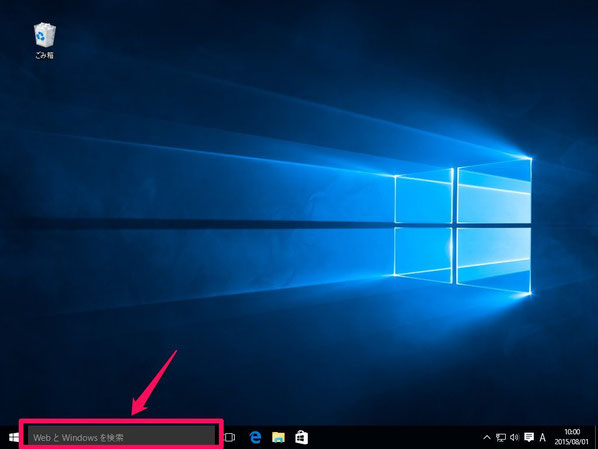Viewport: 598px width, 449px height.
Task: Focus the 'Web と Windows を検索' search box
Action: (121, 437)
